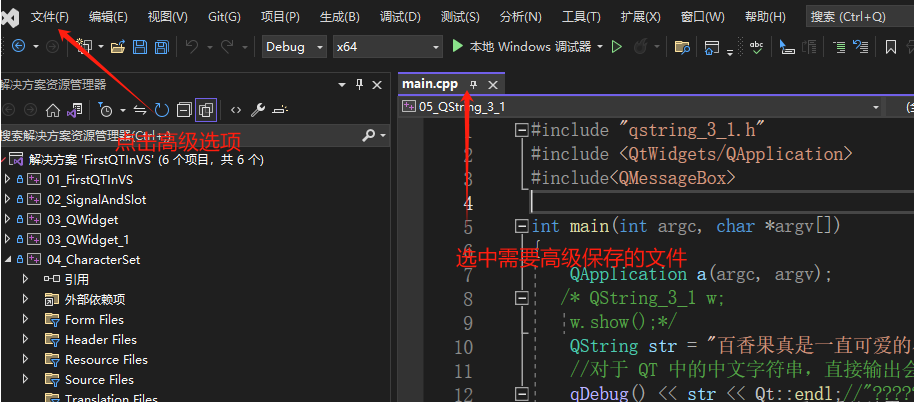Toggle Show All Files button
Viewport: 914px width, 402px height.
click(206, 110)
